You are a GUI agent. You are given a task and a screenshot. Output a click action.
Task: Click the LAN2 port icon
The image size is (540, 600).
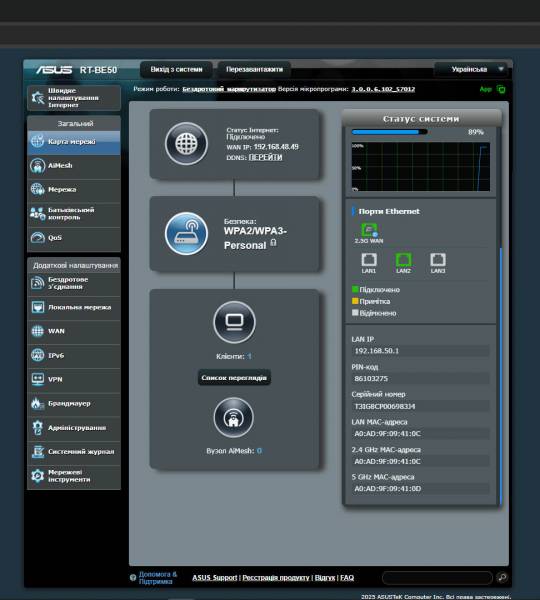point(403,260)
